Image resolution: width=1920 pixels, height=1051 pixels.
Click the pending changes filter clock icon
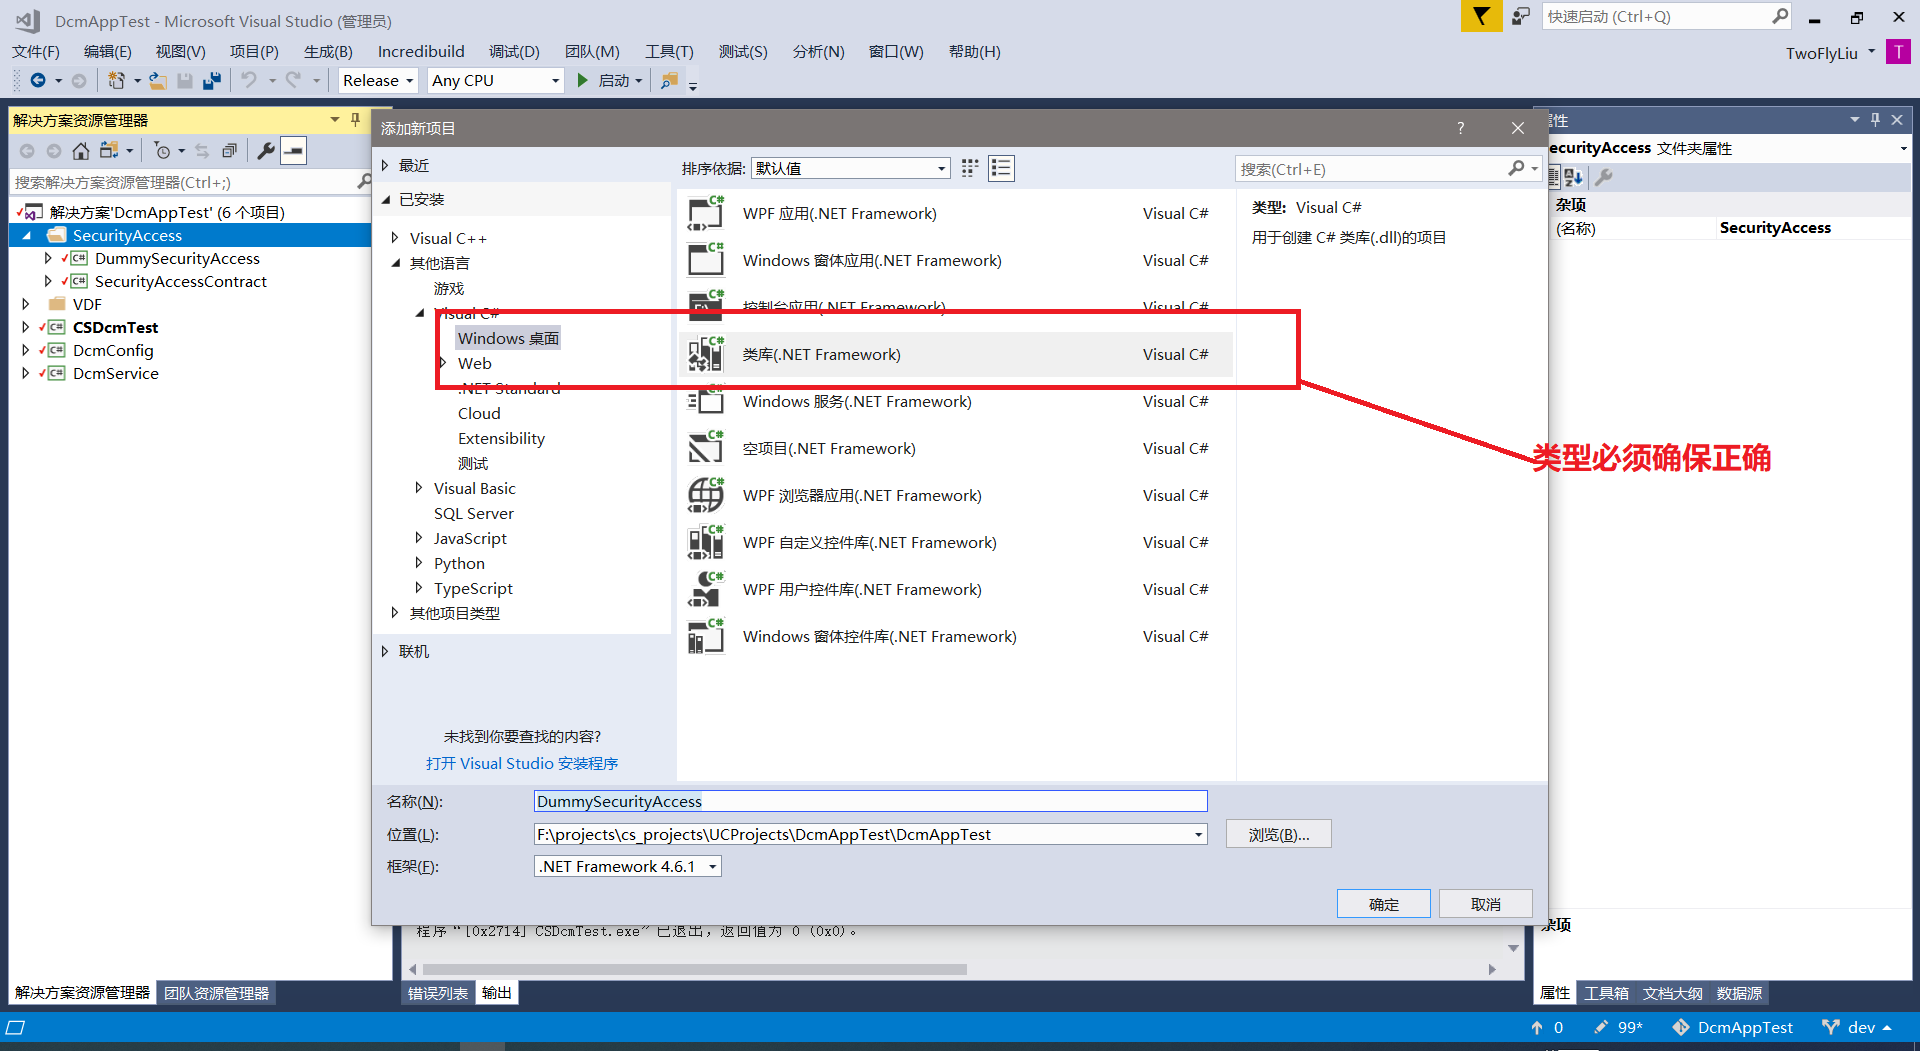(x=162, y=151)
